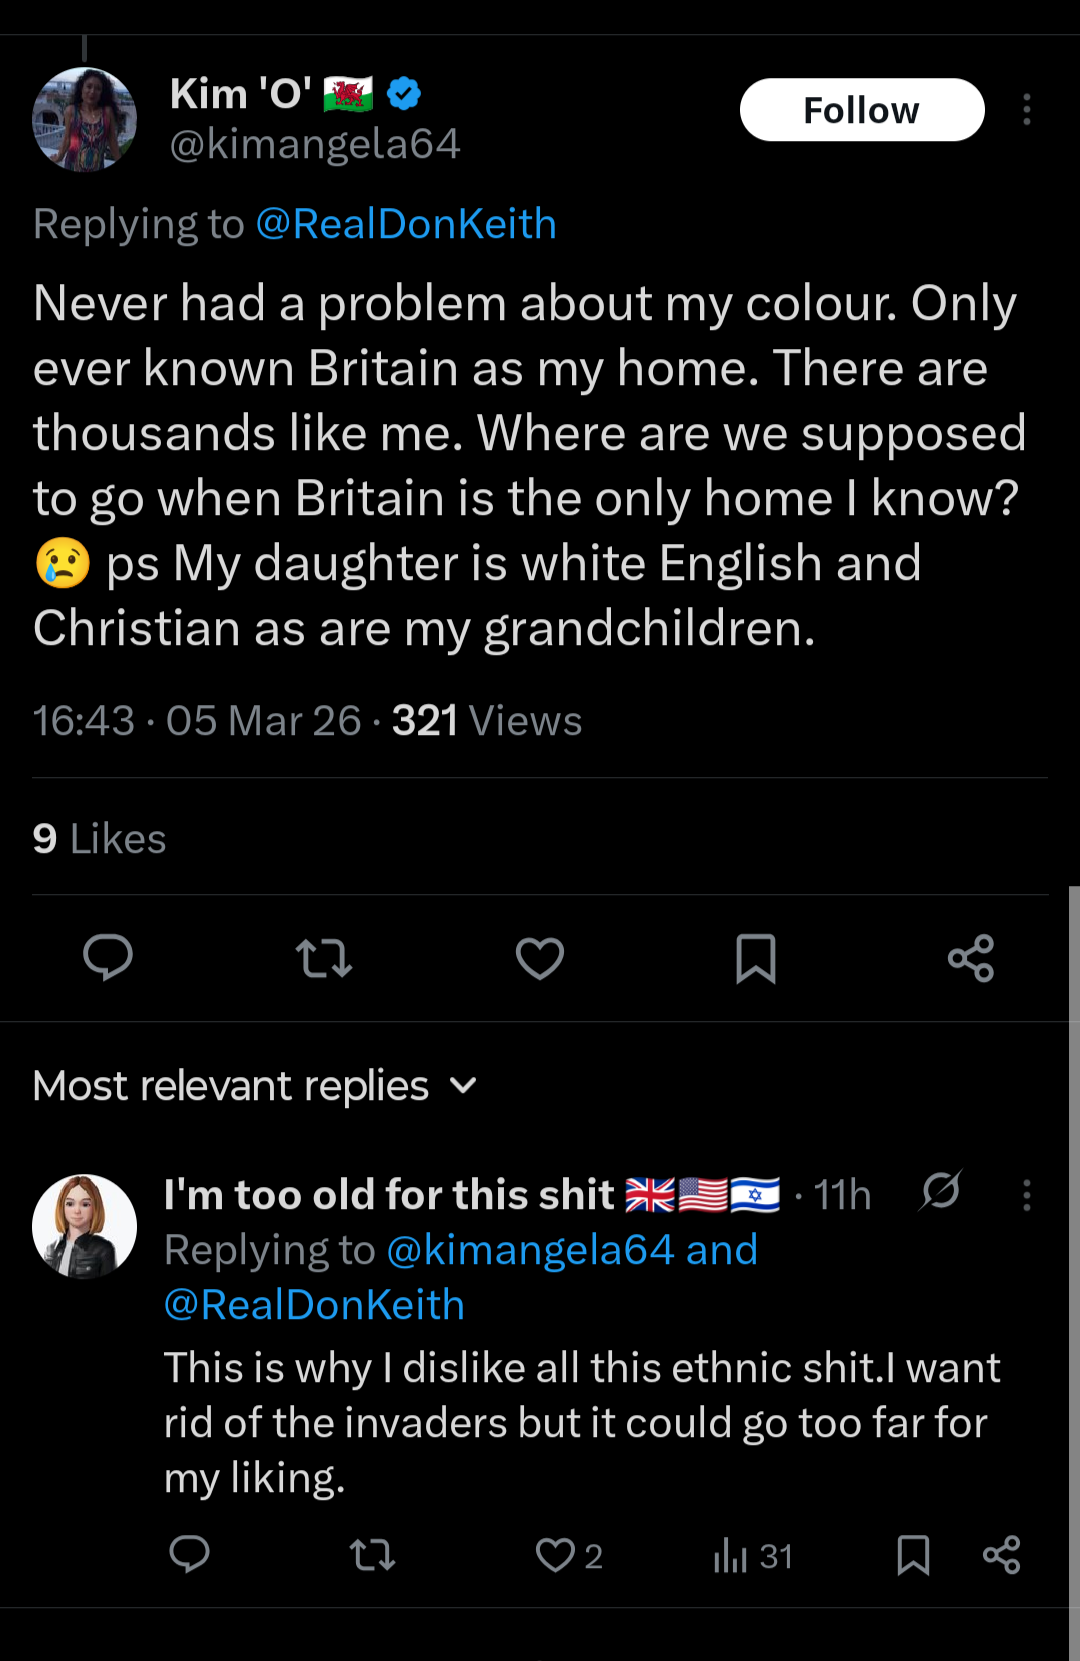1080x1661 pixels.
Task: Follow Kim 'O' account
Action: 862,110
